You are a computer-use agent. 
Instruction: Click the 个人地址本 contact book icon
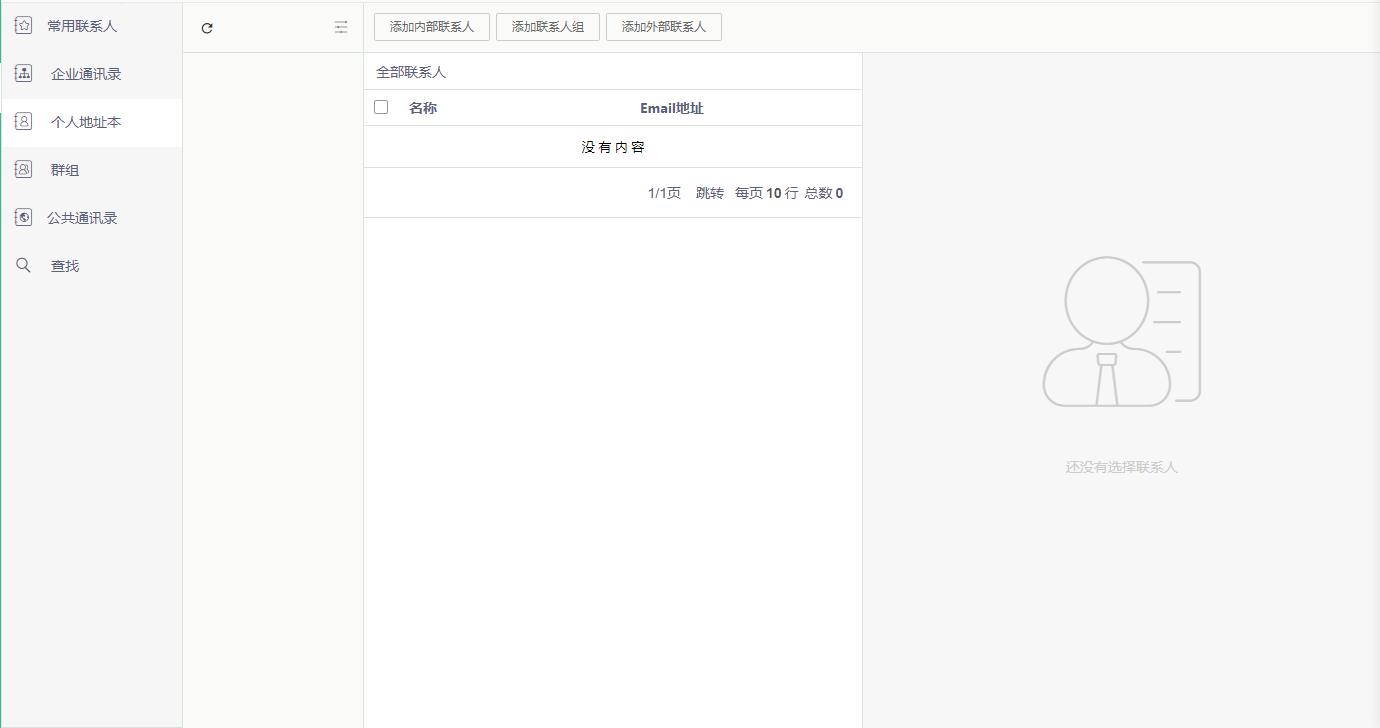coord(23,122)
